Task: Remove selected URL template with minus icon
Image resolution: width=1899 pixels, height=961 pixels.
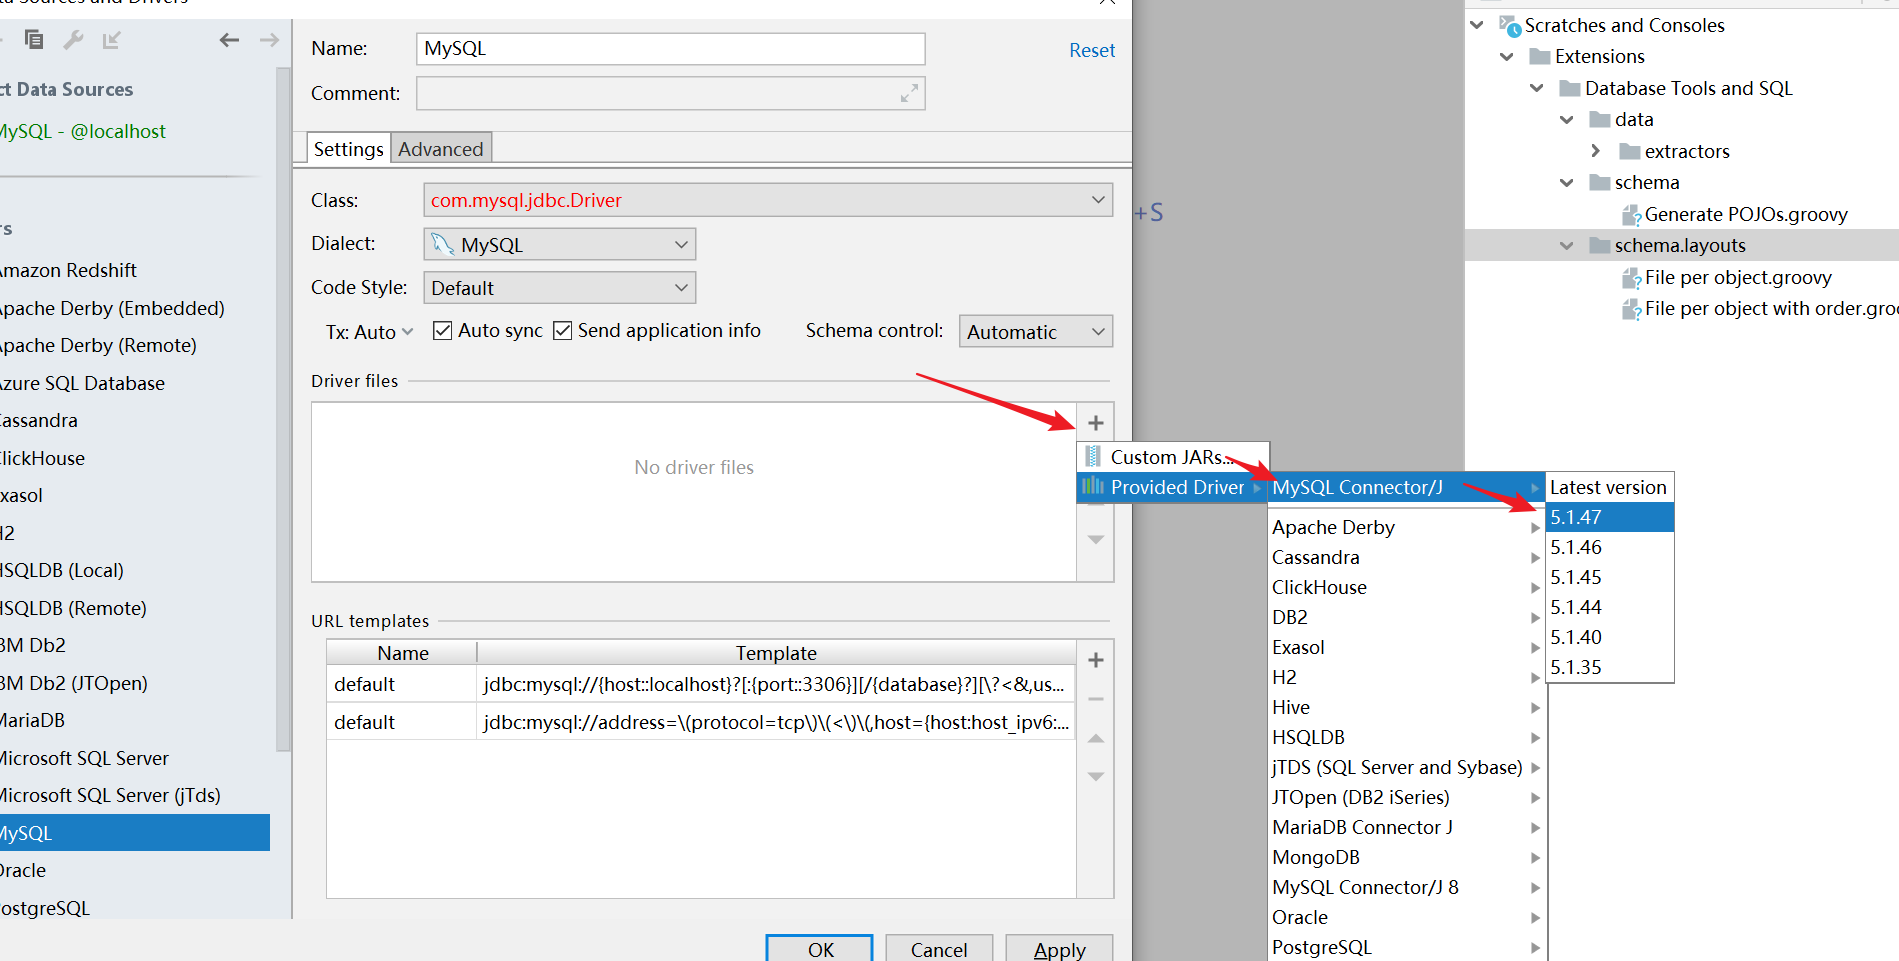Action: tap(1096, 699)
